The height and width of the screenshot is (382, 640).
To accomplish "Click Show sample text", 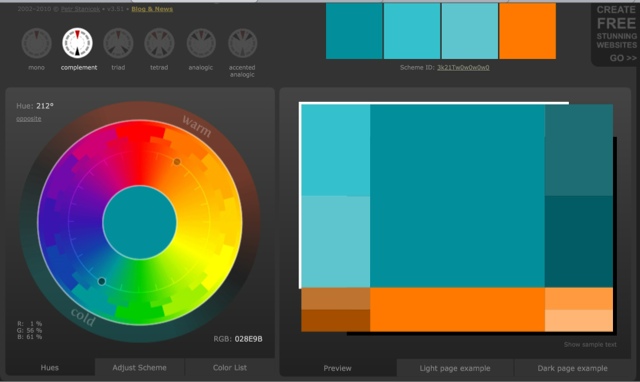I will [x=590, y=344].
